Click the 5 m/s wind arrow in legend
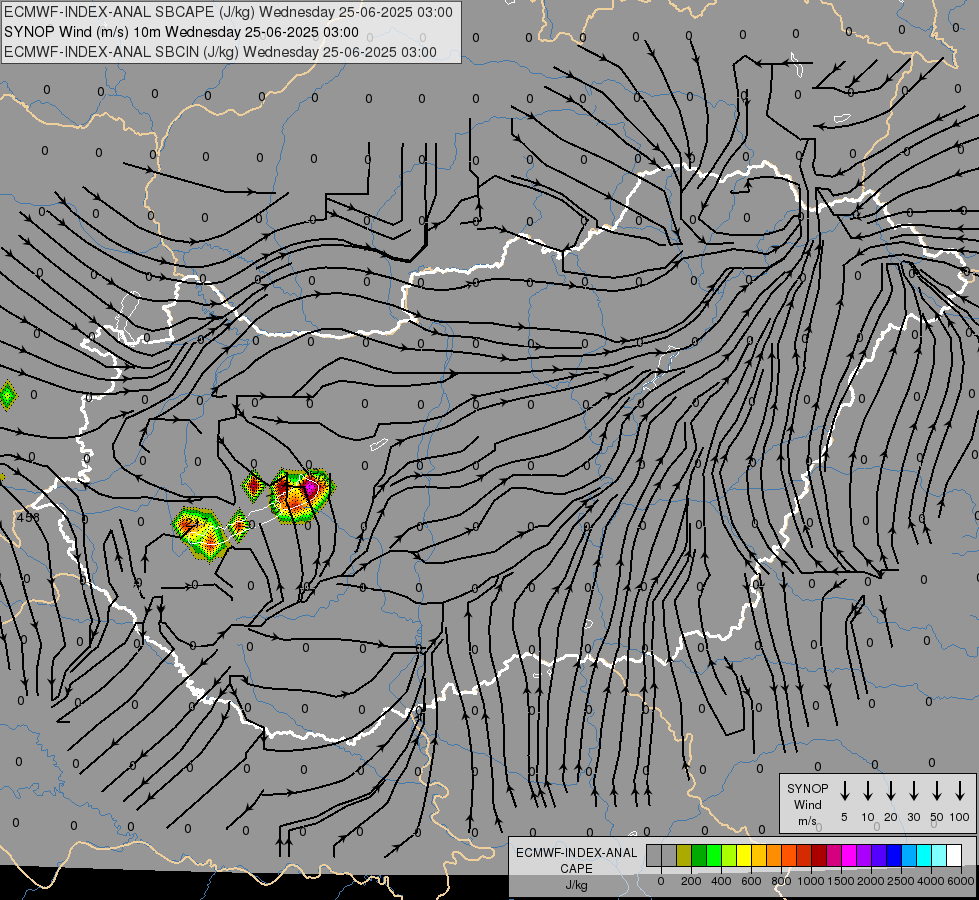979x900 pixels. tap(844, 791)
